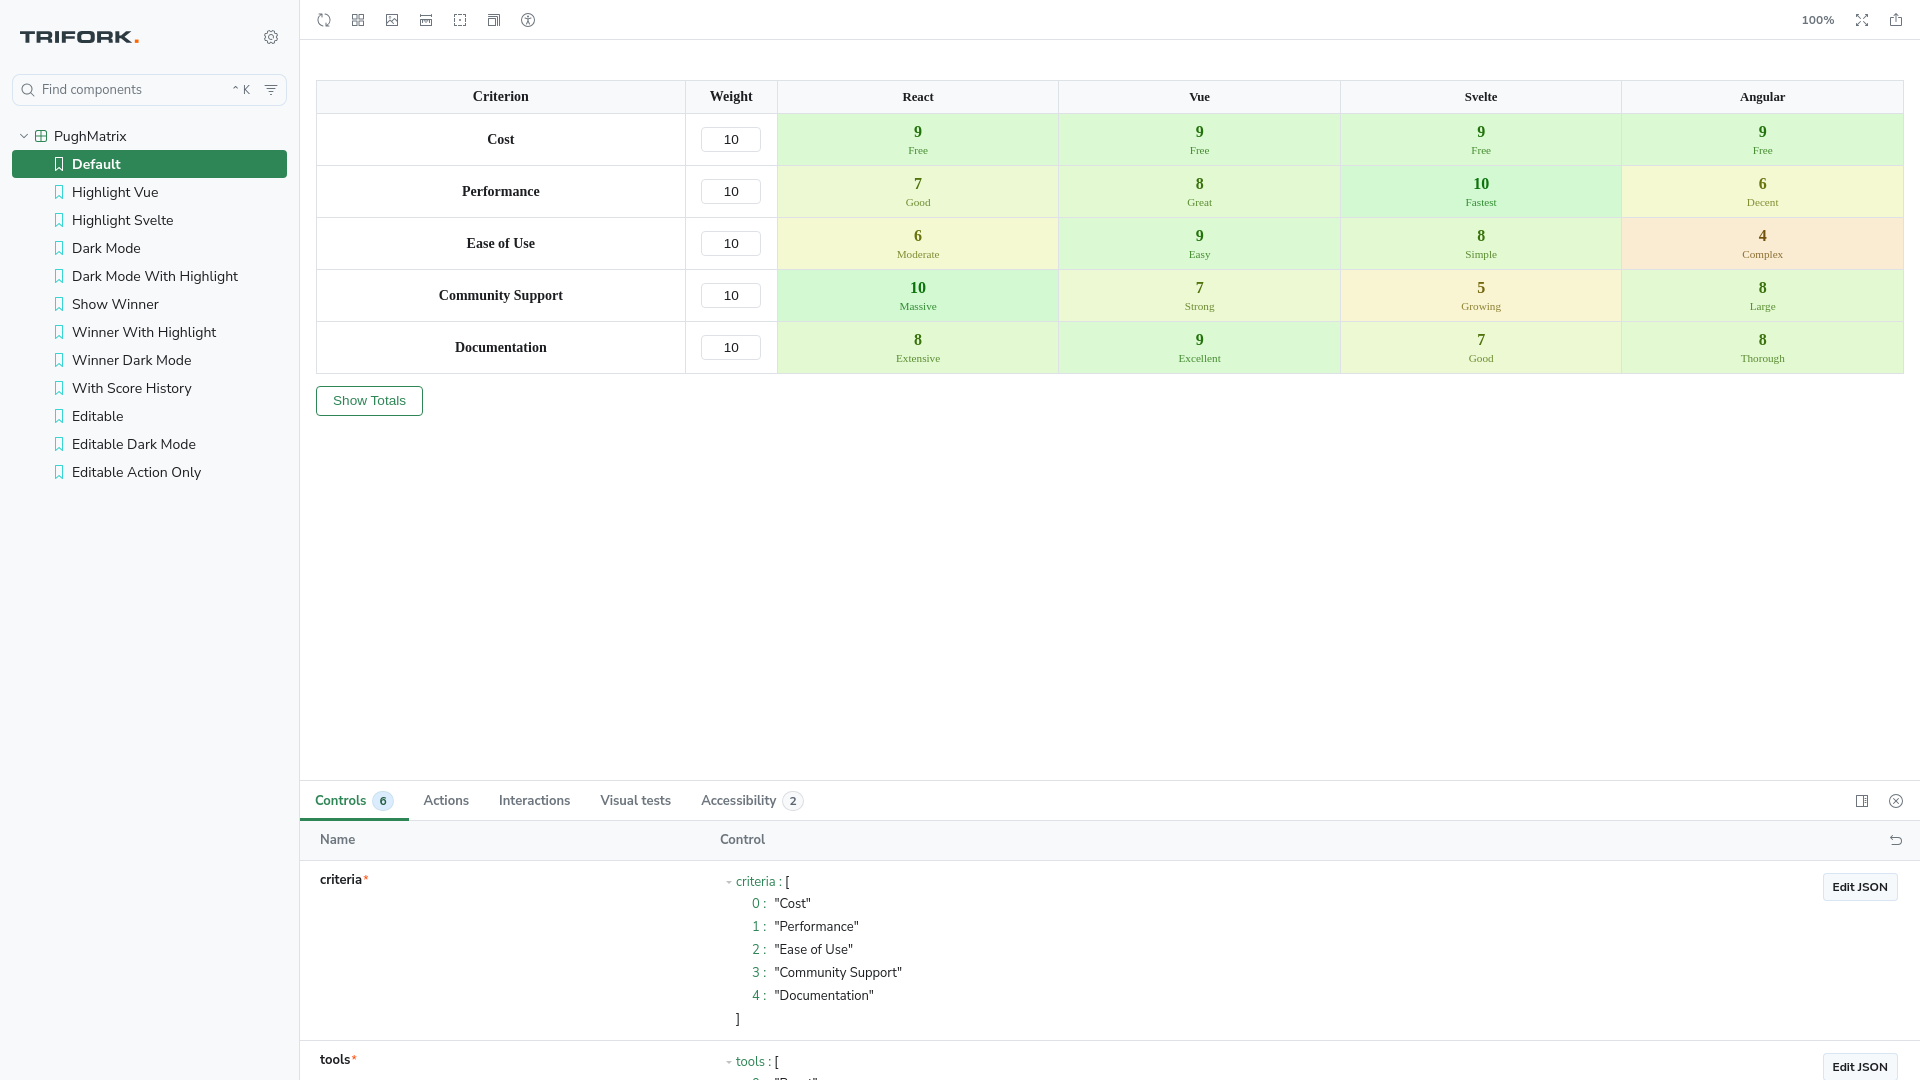Viewport: 1920px width, 1080px height.
Task: Hide the addon panel with close icon
Action: click(x=1896, y=801)
